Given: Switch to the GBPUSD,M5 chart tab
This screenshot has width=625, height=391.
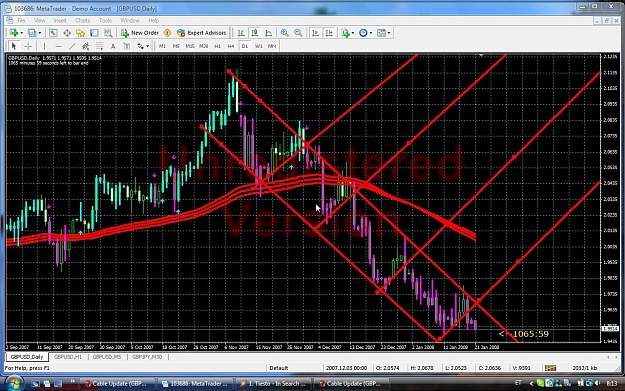Looking at the screenshot, I should click(x=107, y=357).
